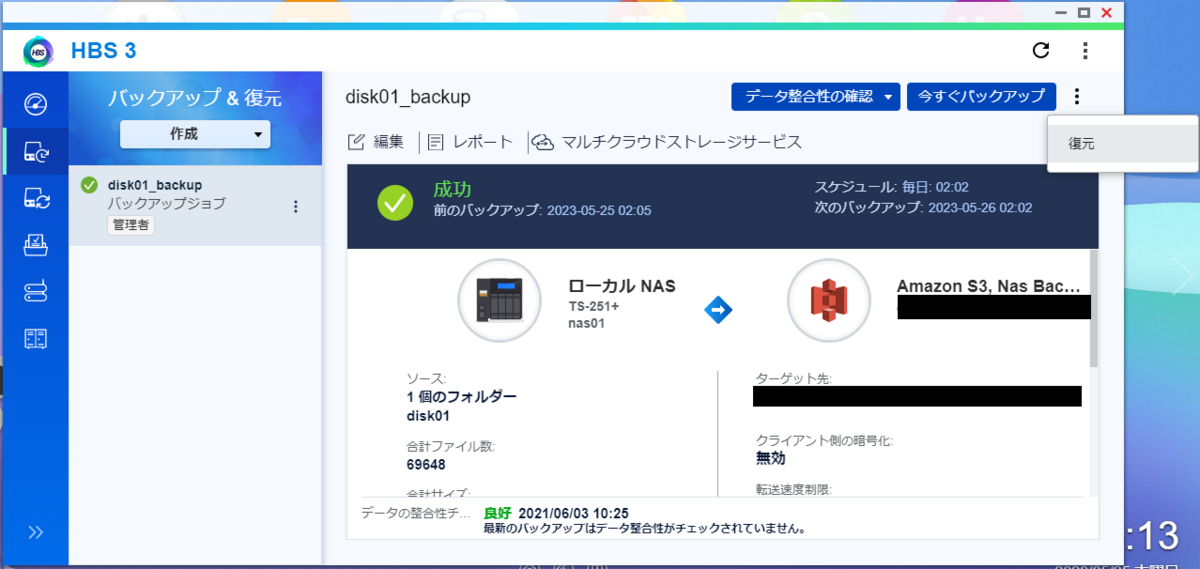The width and height of the screenshot is (1200, 569).
Task: Click the Amazon S3, Nas Bac... title
Action: (988, 286)
